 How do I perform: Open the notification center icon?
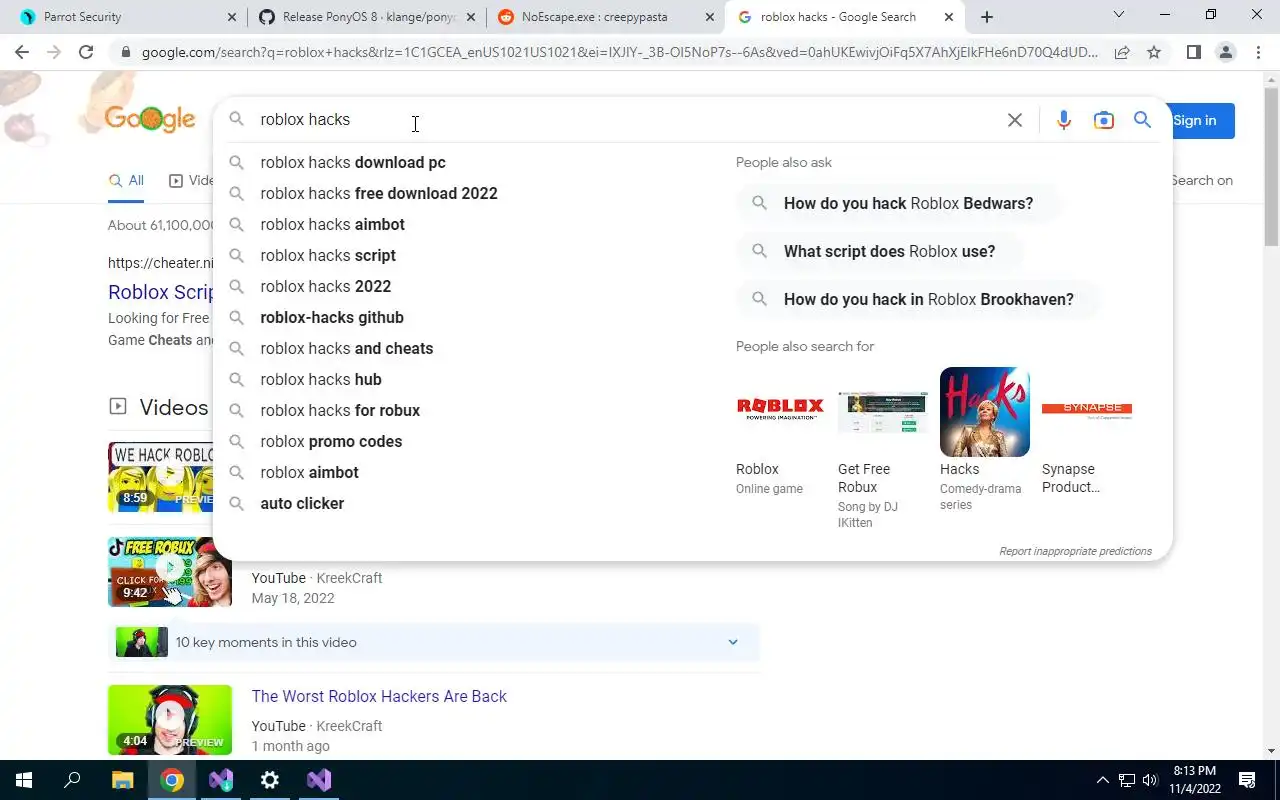1247,780
